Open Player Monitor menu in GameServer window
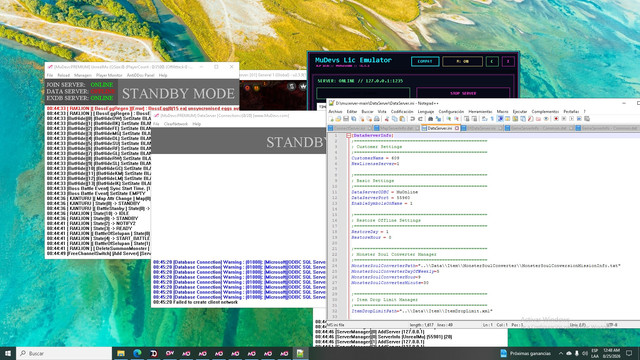 pyautogui.click(x=109, y=76)
